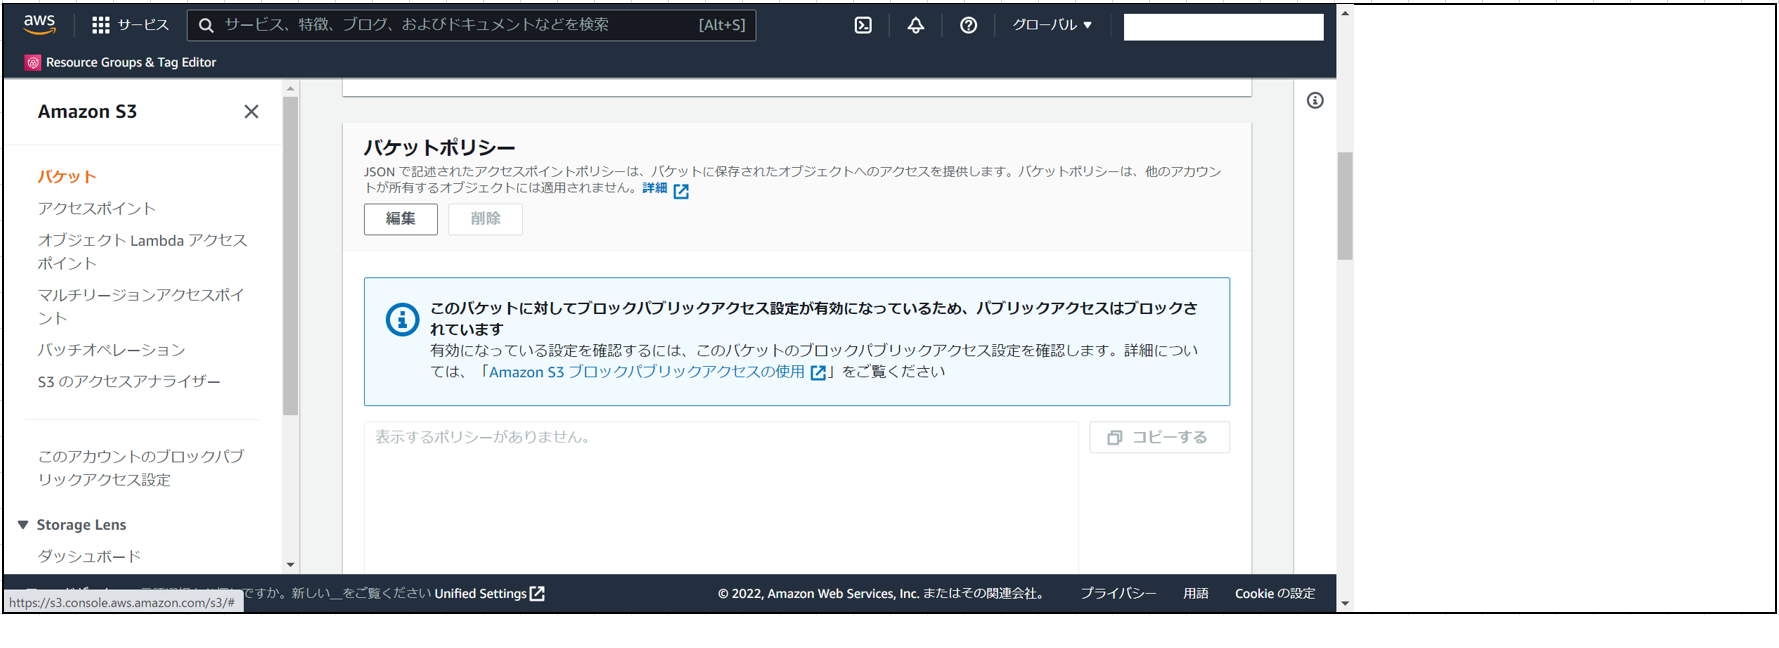1779x648 pixels.
Task: Click the page scroll up arrow
Action: (x=1345, y=13)
